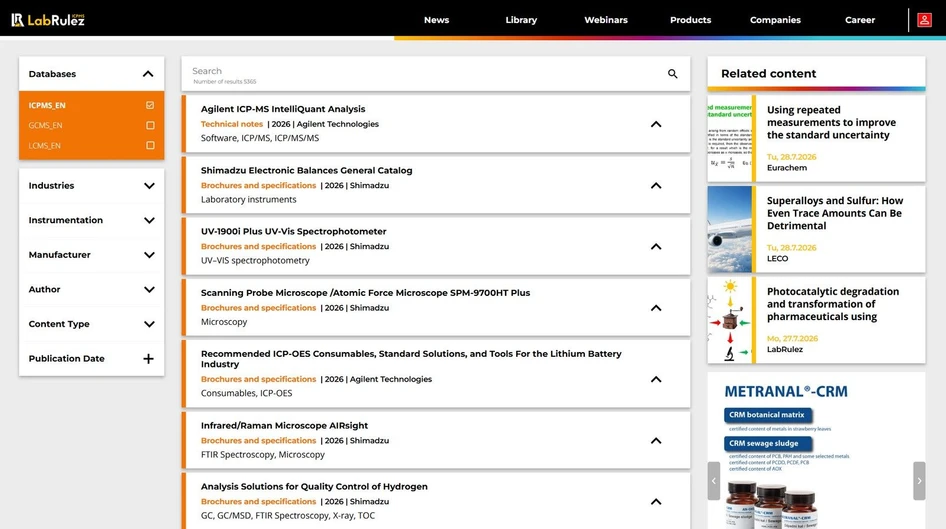Collapse Recommended ICP-OES Consumables entry
Image resolution: width=946 pixels, height=529 pixels.
click(x=656, y=379)
